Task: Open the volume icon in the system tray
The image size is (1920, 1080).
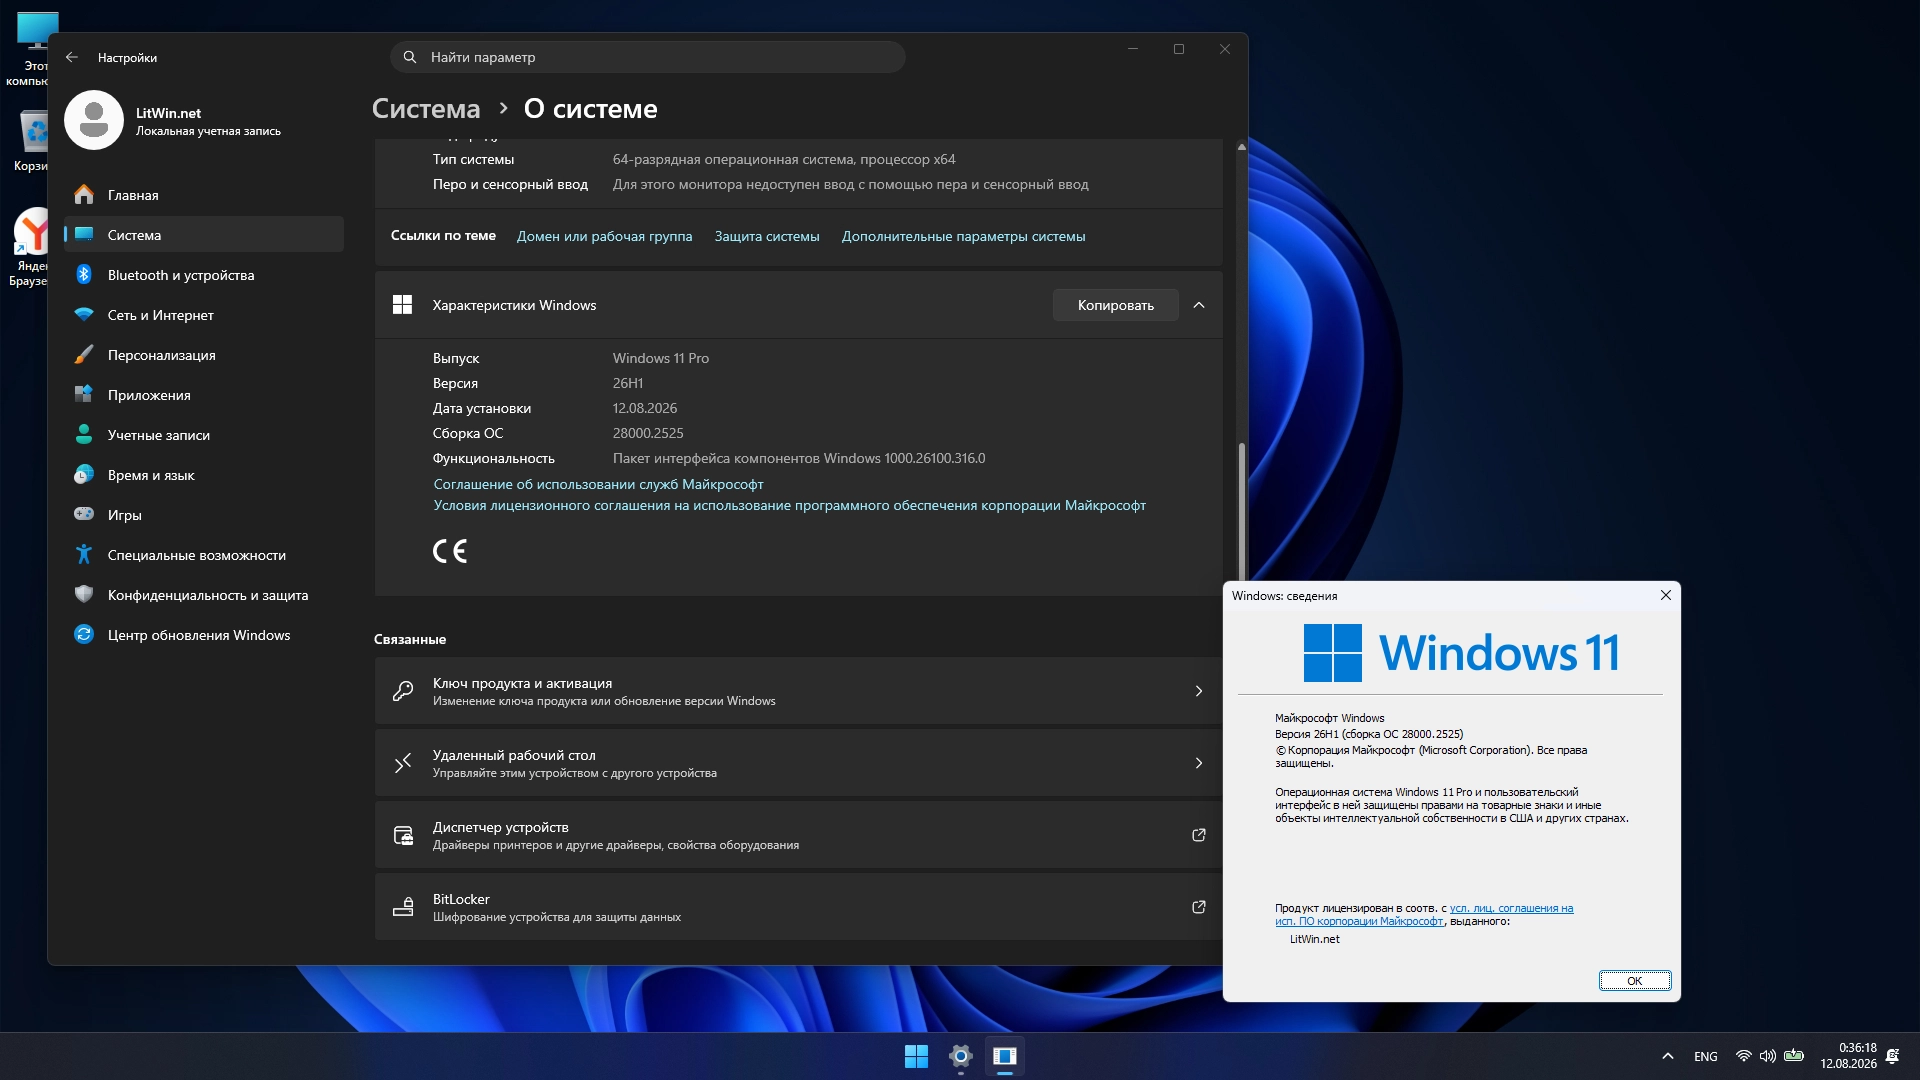Action: coord(1768,1056)
